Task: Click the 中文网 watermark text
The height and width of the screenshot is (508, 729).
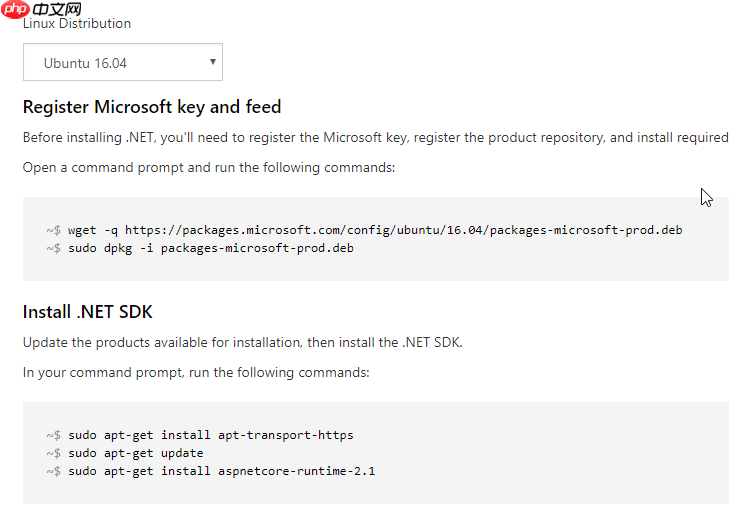Action: click(57, 9)
